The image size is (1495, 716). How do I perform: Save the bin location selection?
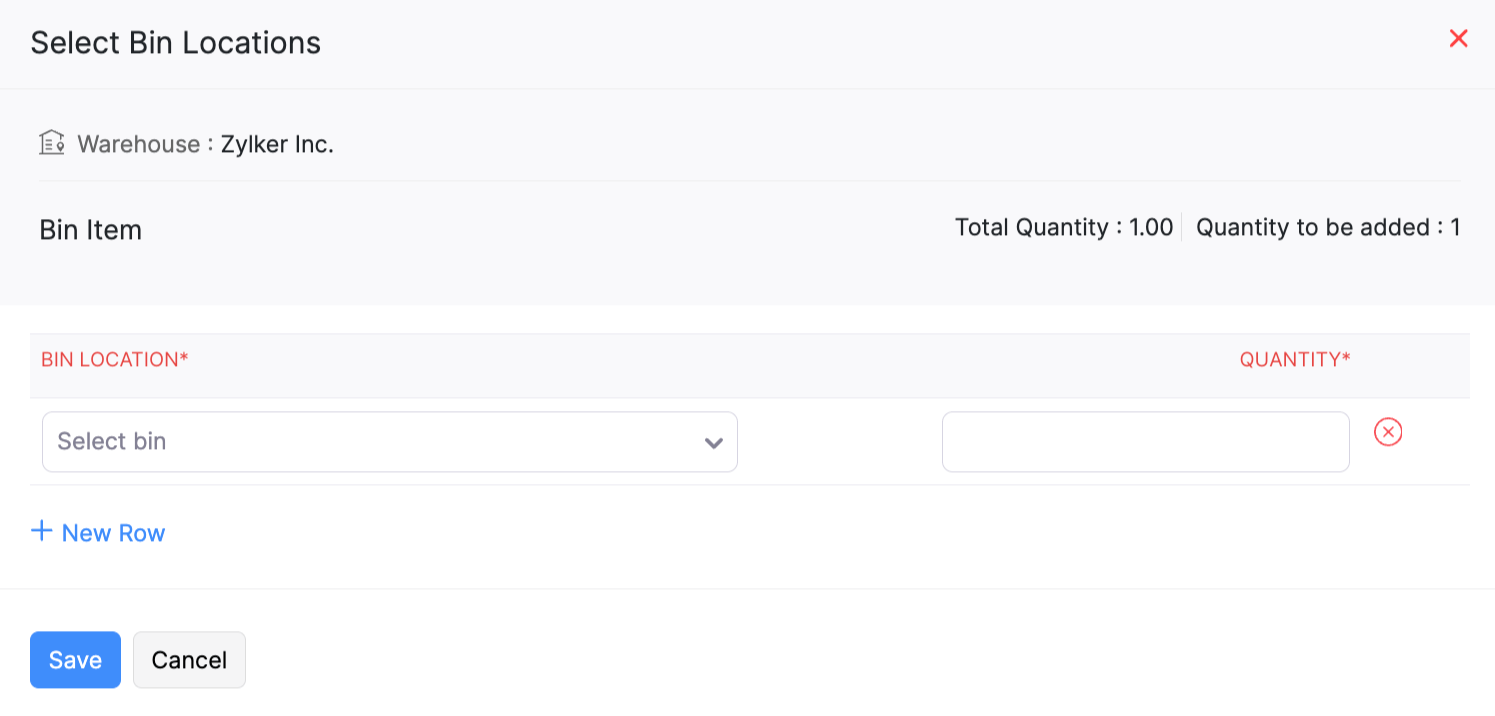pyautogui.click(x=75, y=659)
